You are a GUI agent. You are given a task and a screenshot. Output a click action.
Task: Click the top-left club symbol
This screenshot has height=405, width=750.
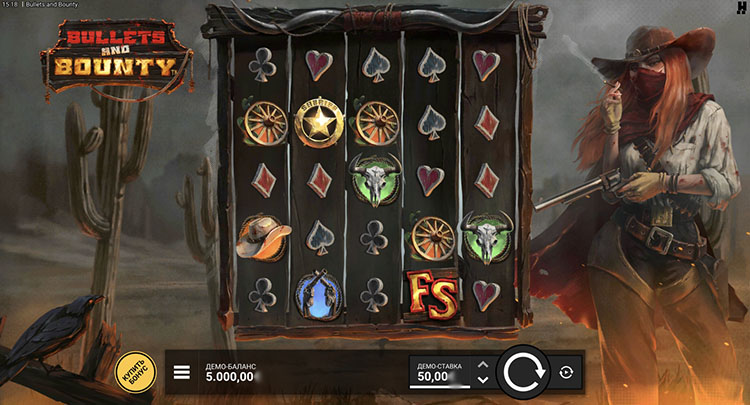point(263,65)
